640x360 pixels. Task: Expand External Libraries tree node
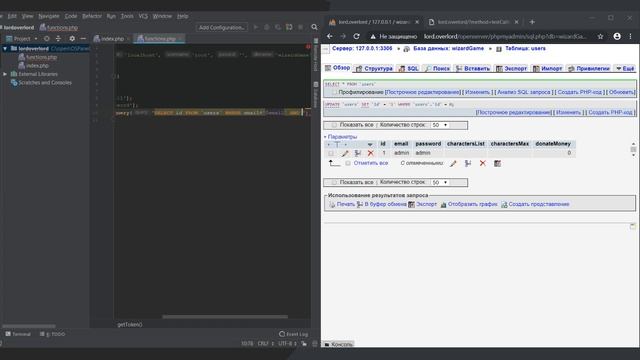pos(5,74)
